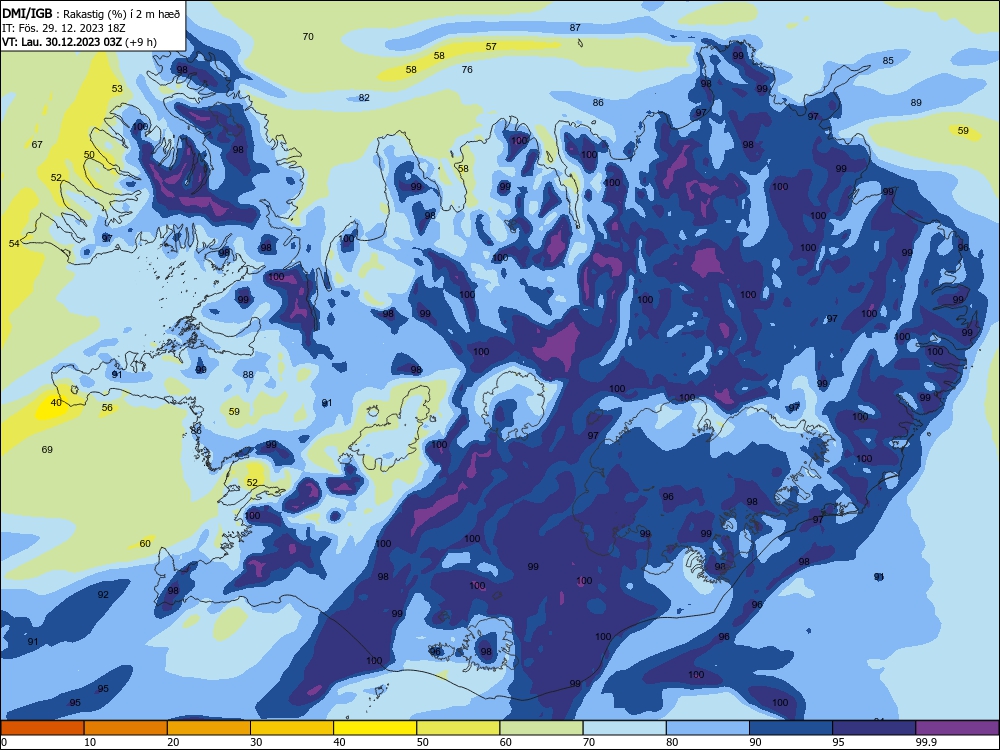This screenshot has height=750, width=1000.
Task: Click the '10' legend tick label
Action: point(90,742)
